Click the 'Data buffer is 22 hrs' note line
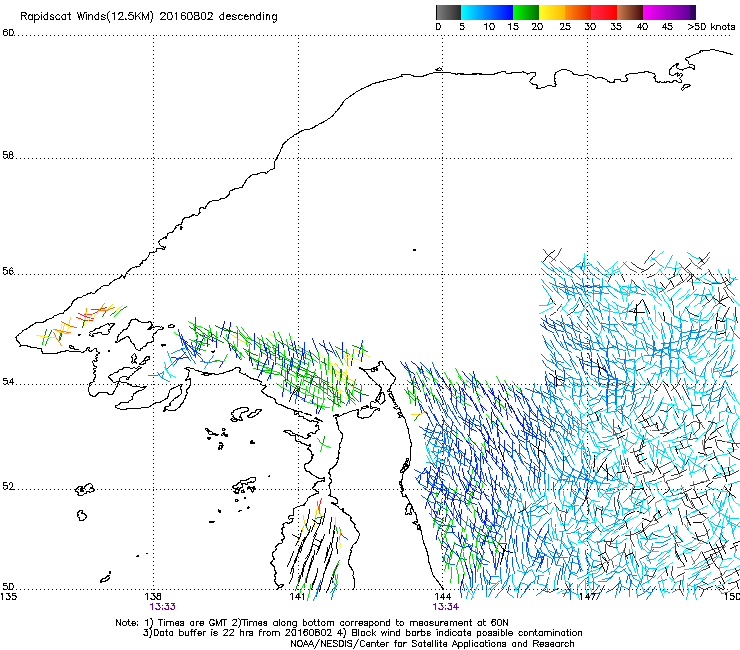Viewport: 740px width, 650px height. pyautogui.click(x=362, y=633)
